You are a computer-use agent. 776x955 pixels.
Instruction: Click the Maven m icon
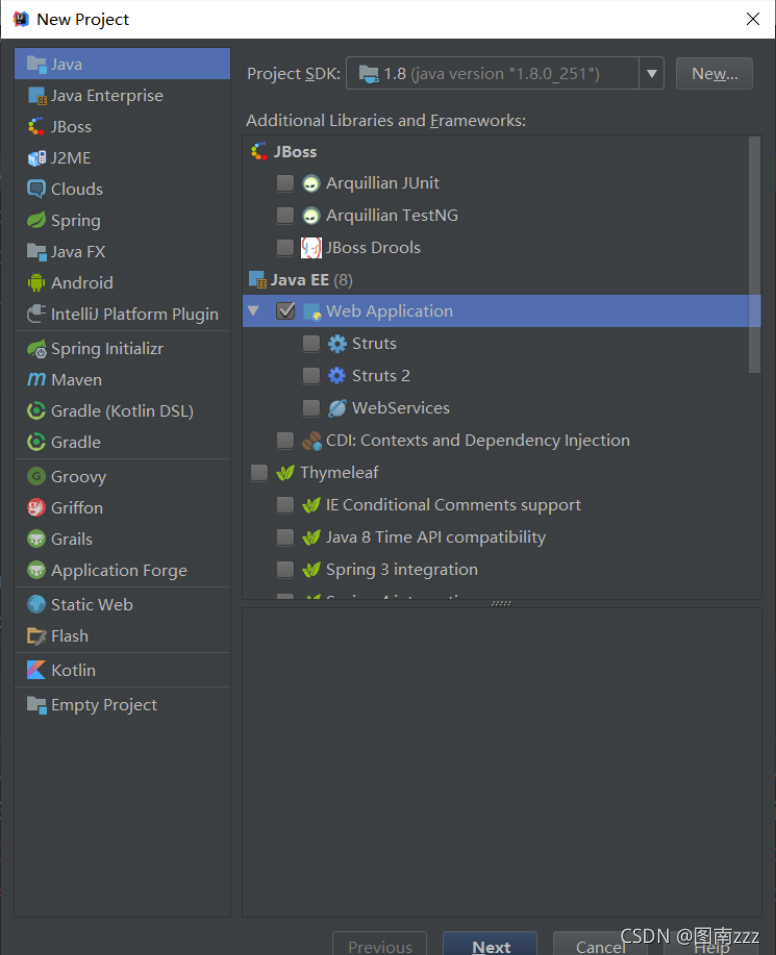pyautogui.click(x=37, y=379)
